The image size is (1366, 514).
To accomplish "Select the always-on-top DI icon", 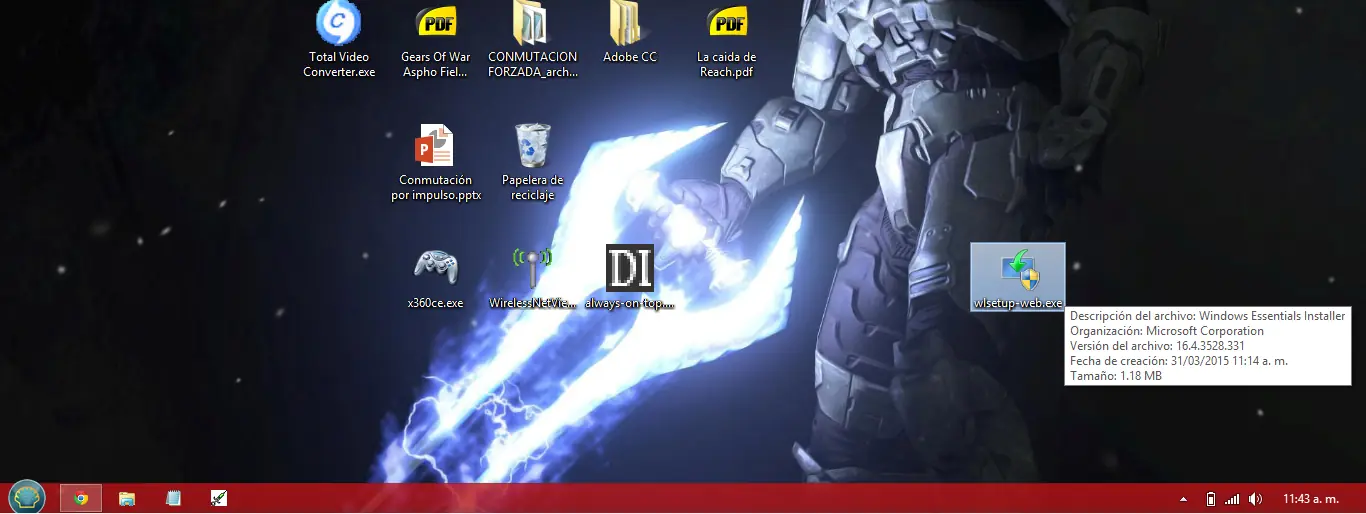I will coord(630,268).
